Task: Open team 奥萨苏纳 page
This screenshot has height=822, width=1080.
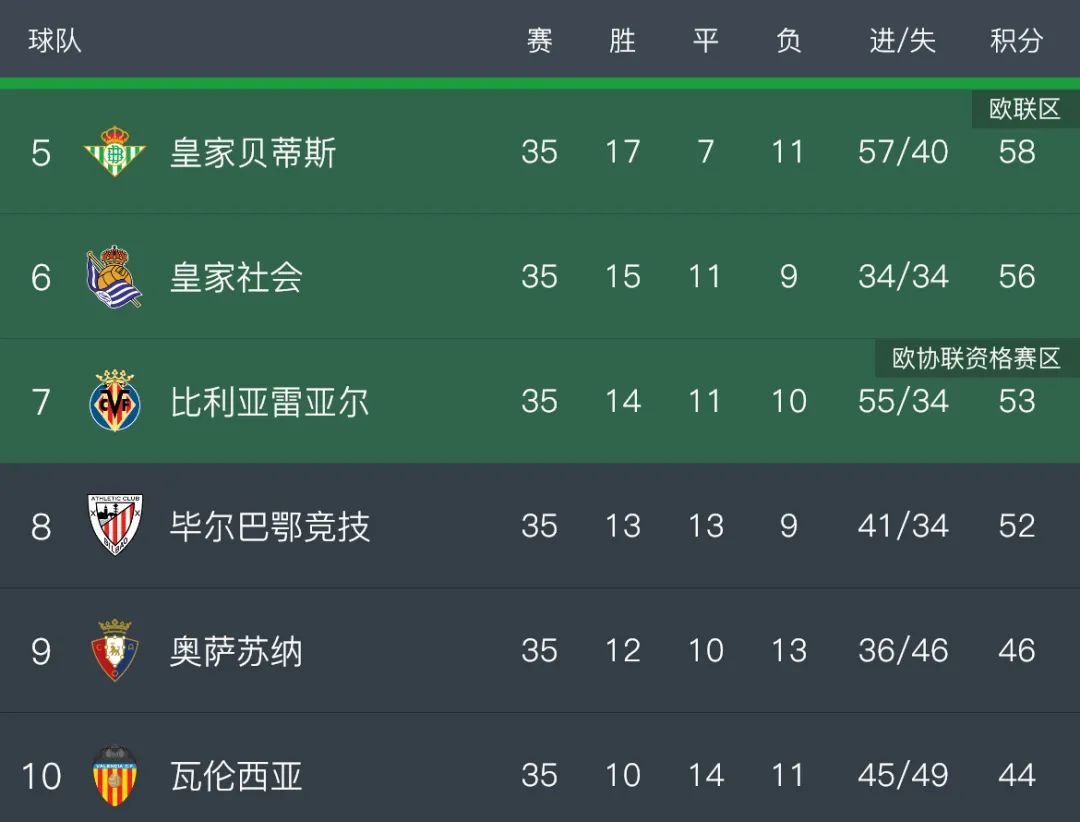Action: (236, 651)
